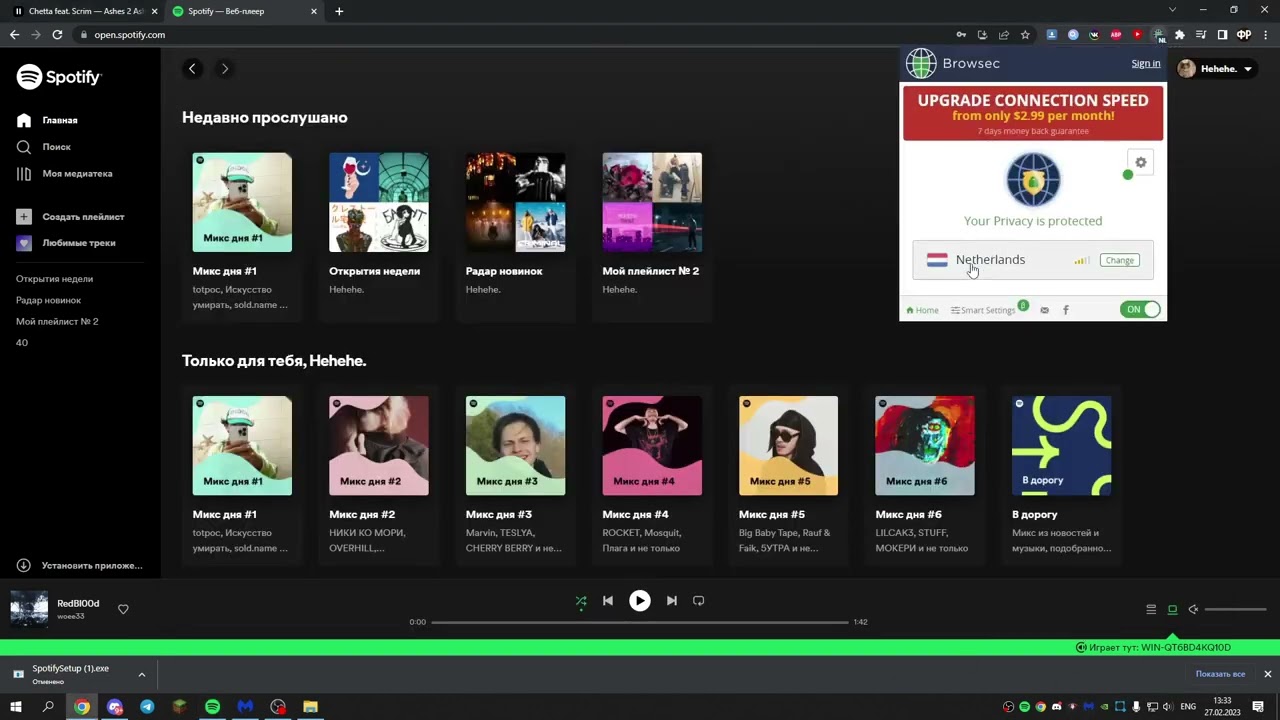Switch to Spotify — Веб-плеер tab
The image size is (1280, 720).
[245, 11]
